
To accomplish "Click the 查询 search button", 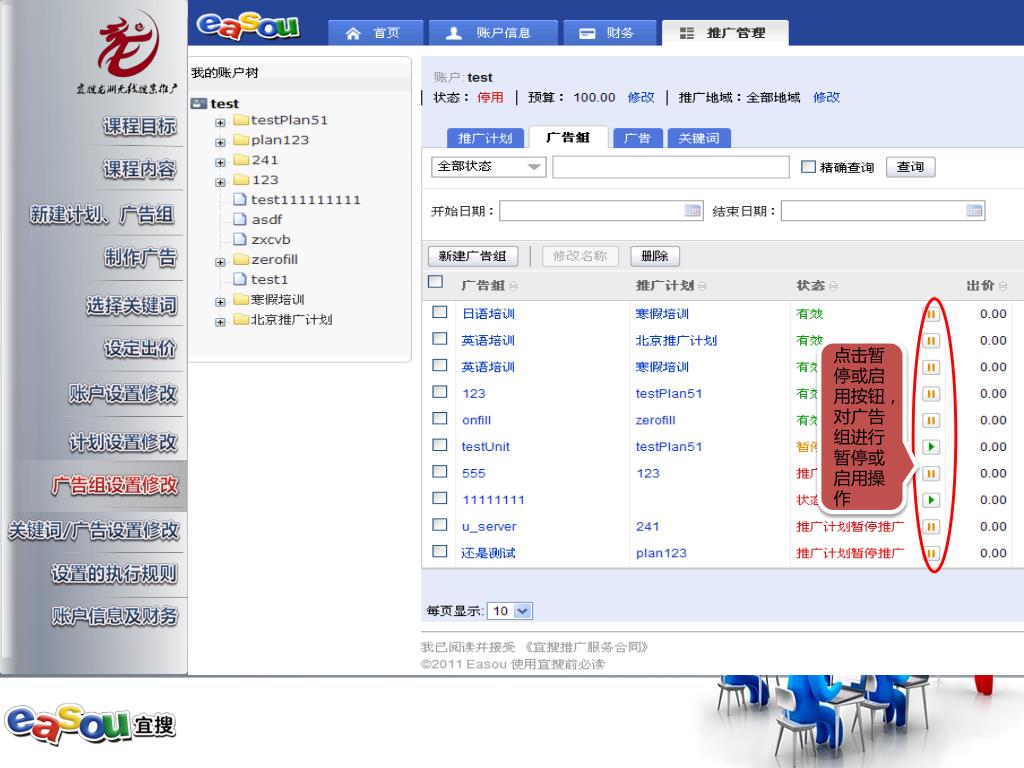I will (x=910, y=167).
